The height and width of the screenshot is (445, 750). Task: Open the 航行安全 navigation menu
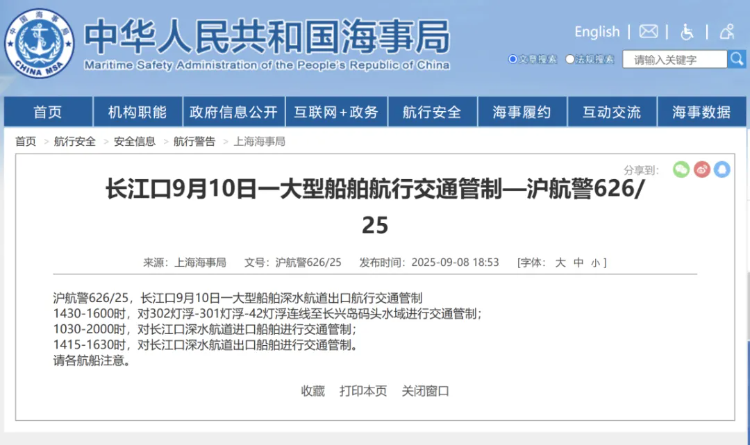(432, 112)
